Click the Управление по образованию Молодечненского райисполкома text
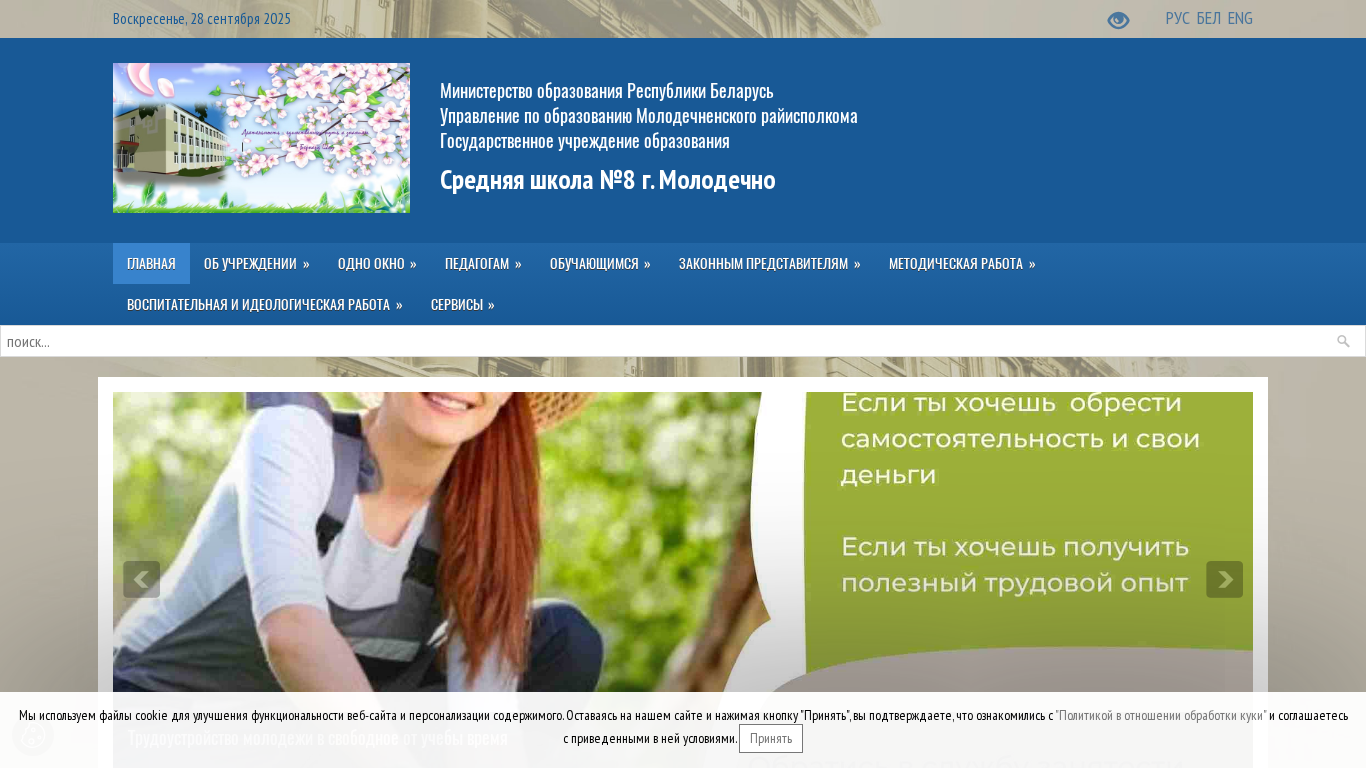 pyautogui.click(x=649, y=116)
